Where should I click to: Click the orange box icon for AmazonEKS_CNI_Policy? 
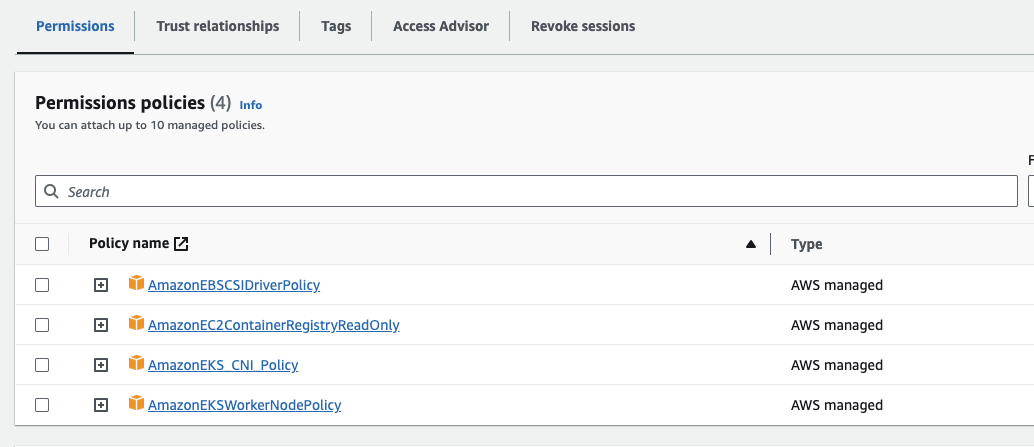pos(137,363)
